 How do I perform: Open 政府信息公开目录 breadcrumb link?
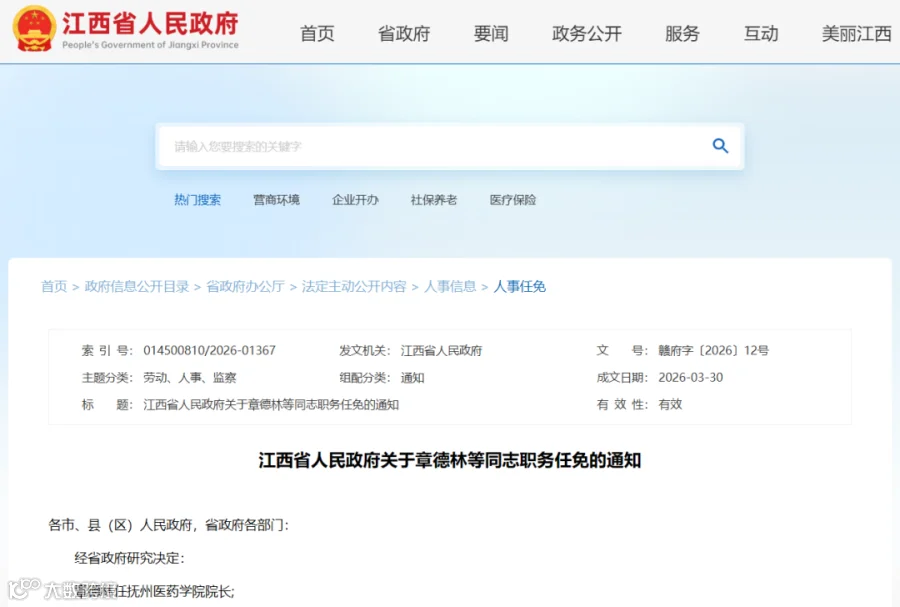137,286
